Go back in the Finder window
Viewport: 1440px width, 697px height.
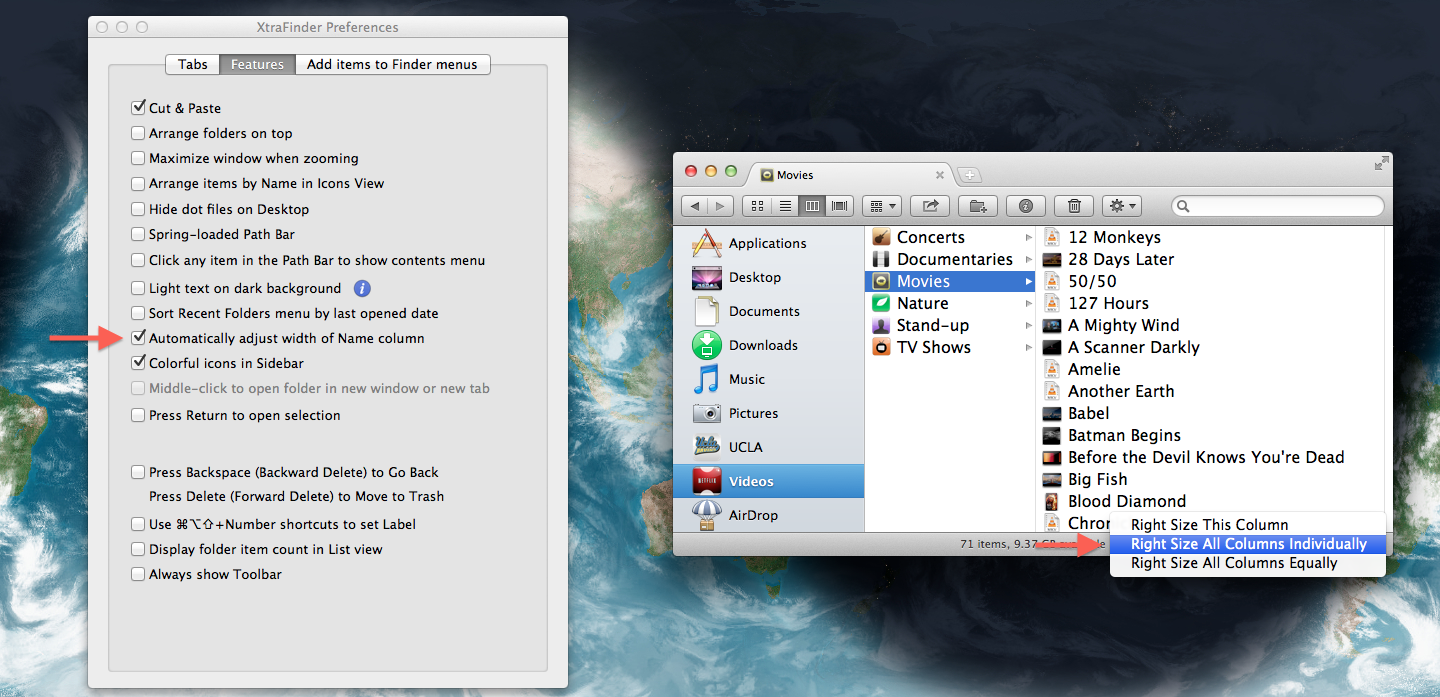click(x=695, y=206)
